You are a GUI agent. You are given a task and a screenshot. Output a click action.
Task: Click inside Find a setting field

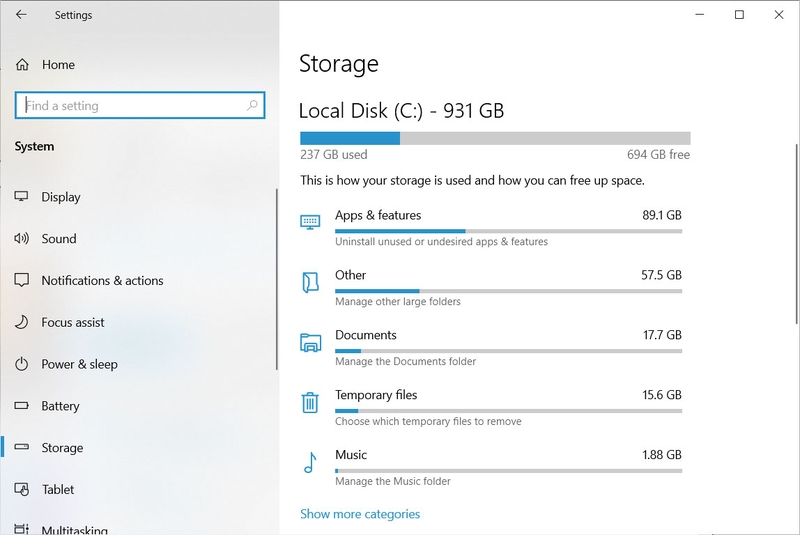pos(140,106)
